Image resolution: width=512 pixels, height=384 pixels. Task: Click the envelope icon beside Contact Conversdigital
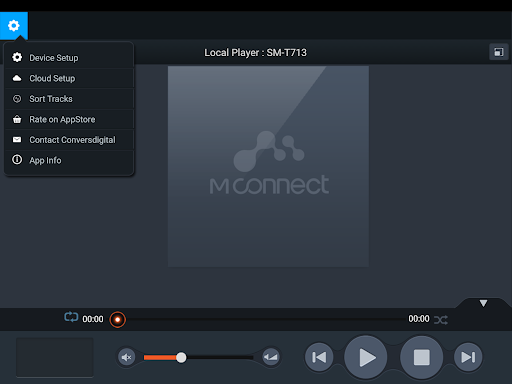coord(17,140)
